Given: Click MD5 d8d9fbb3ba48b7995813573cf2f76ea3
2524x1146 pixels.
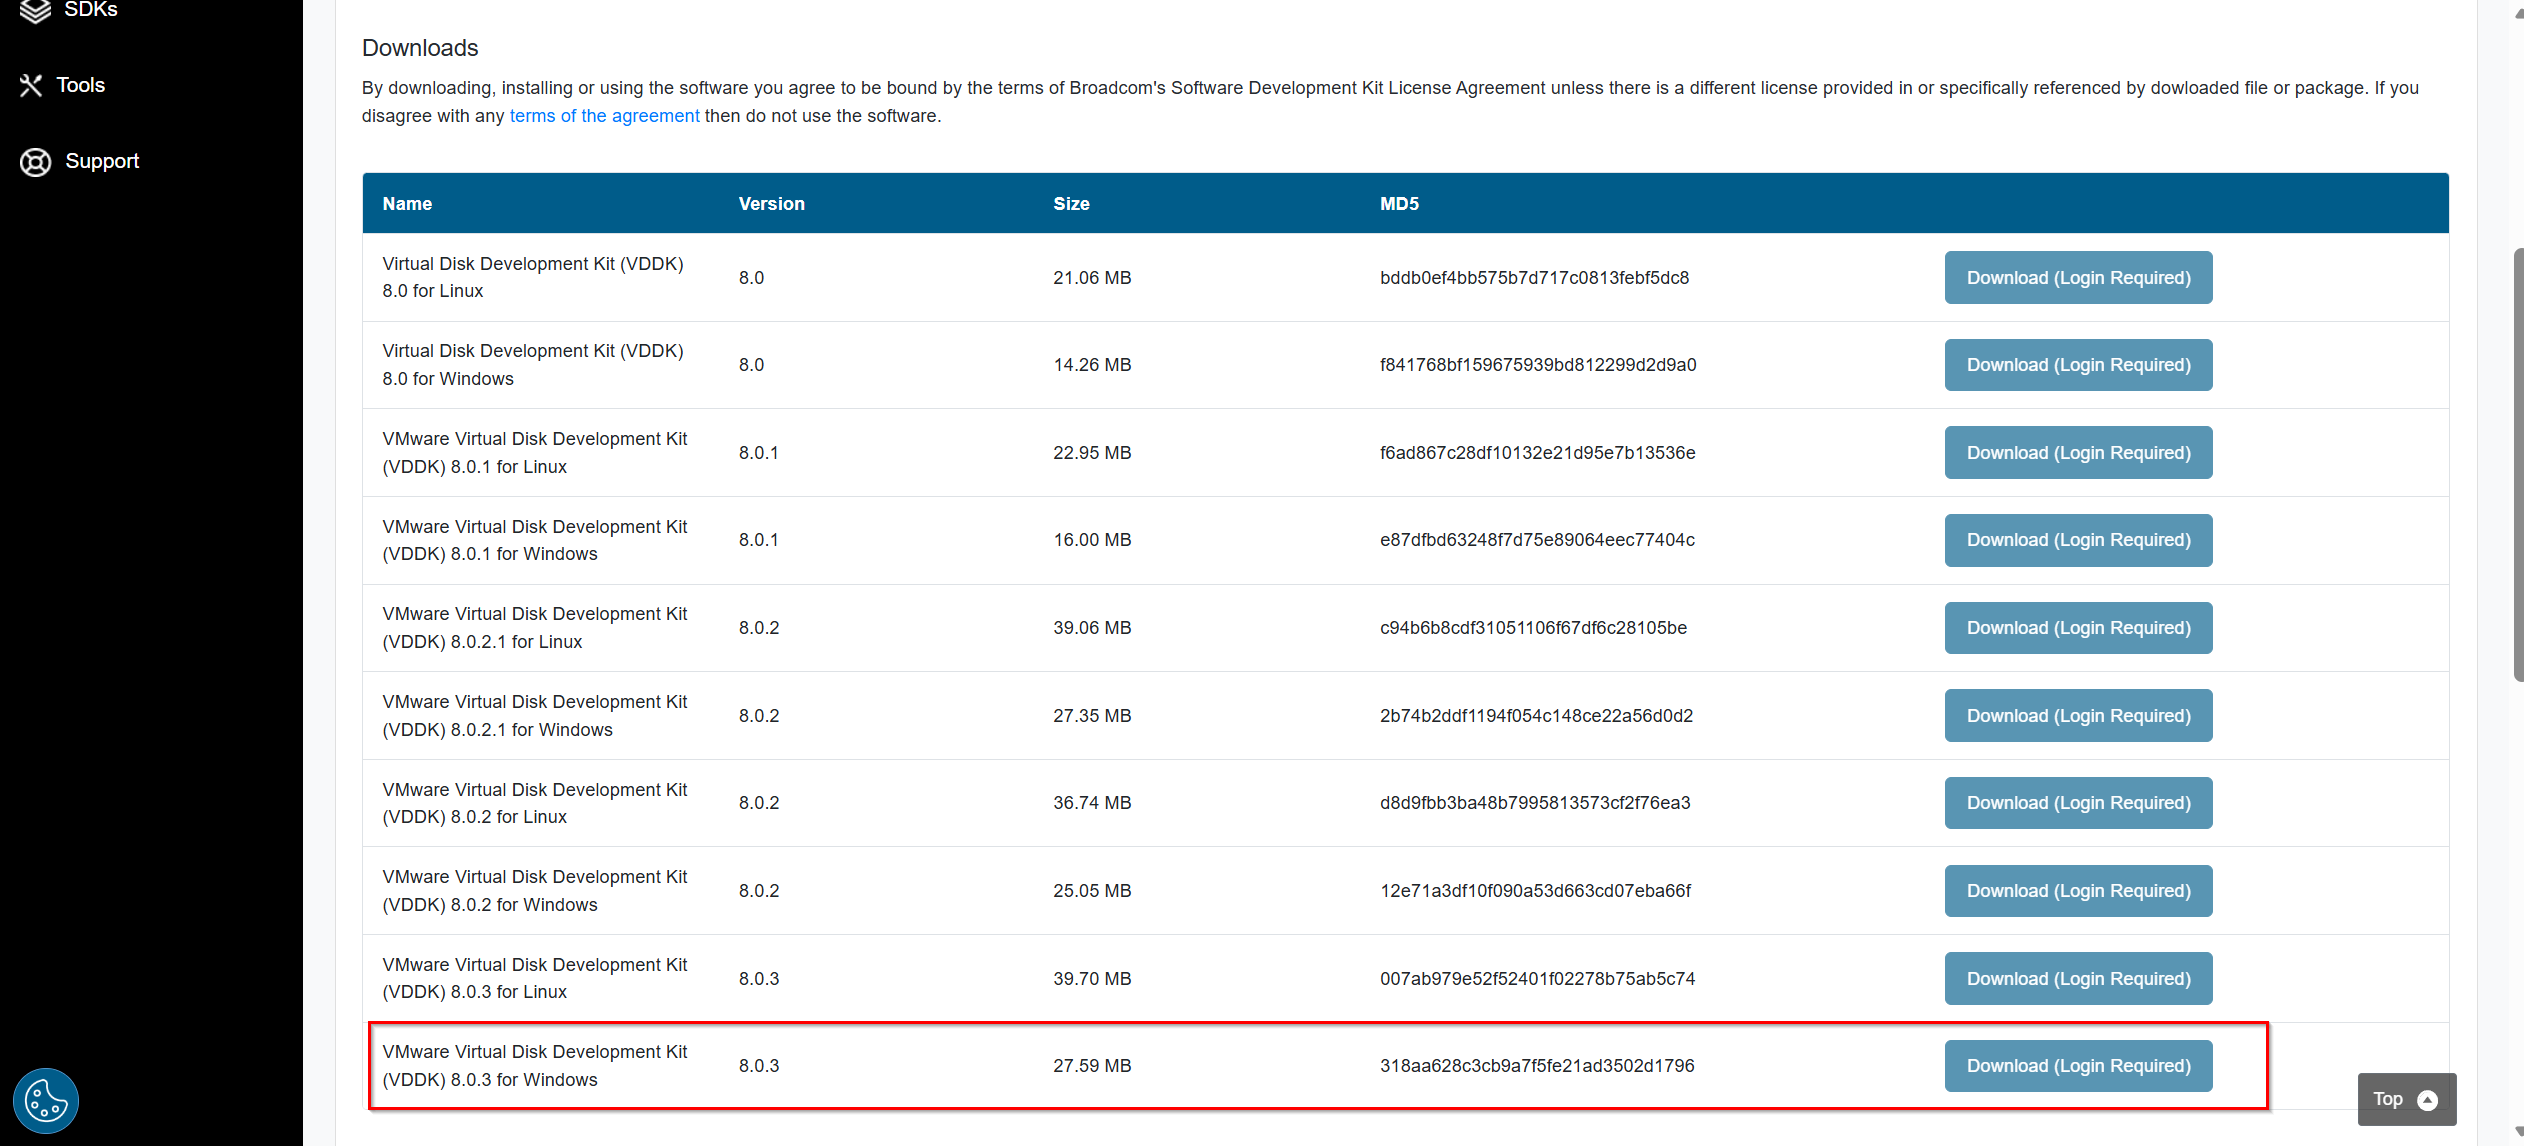Looking at the screenshot, I should pos(1535,803).
